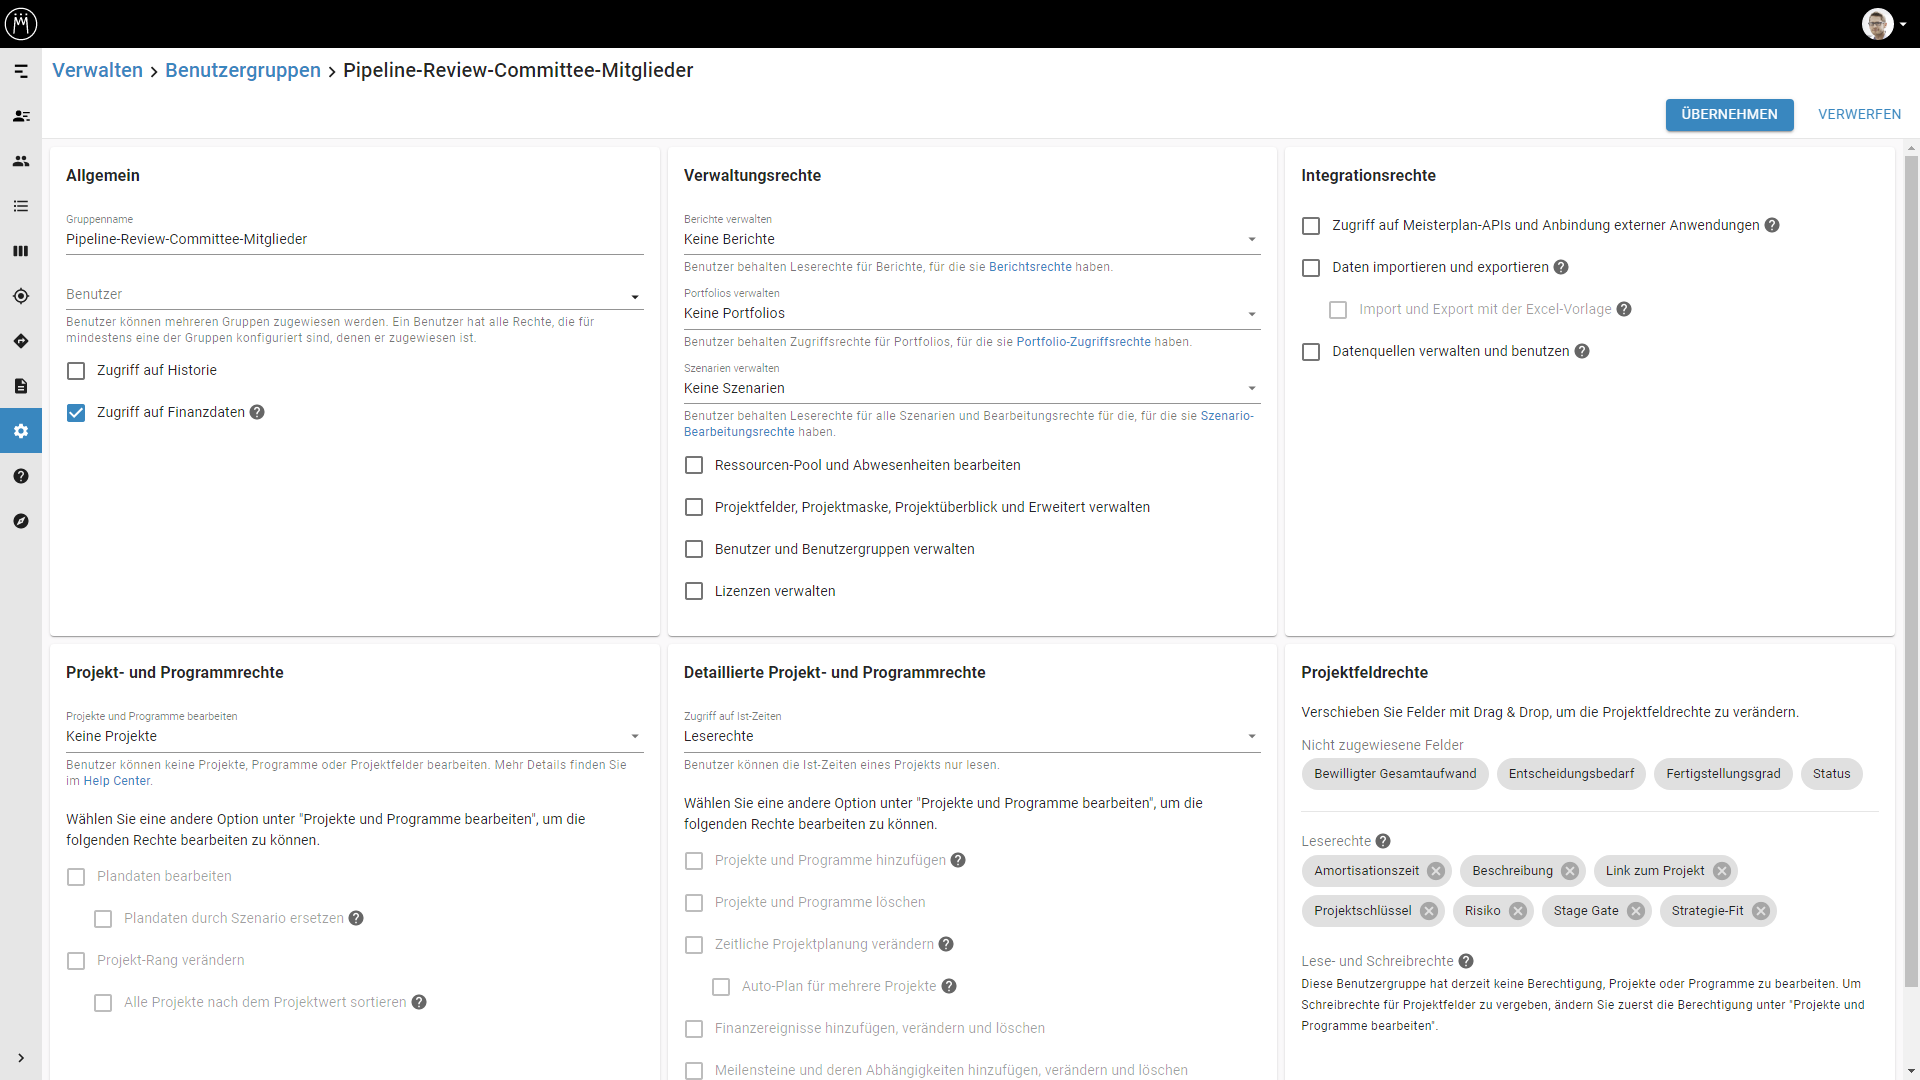Click the Meisterplan logo at top left
Screen dimensions: 1920x1080
click(21, 23)
